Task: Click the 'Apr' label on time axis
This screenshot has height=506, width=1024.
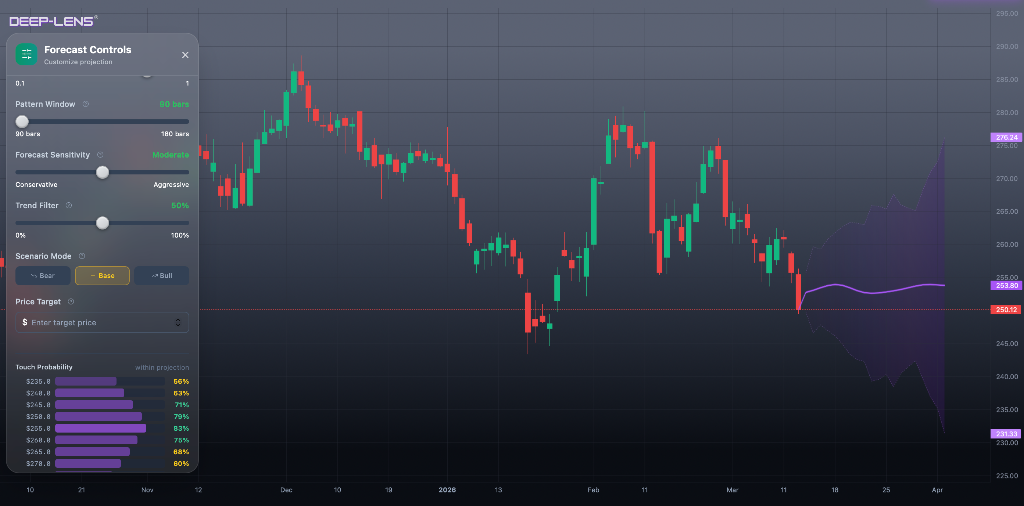Action: 937,489
